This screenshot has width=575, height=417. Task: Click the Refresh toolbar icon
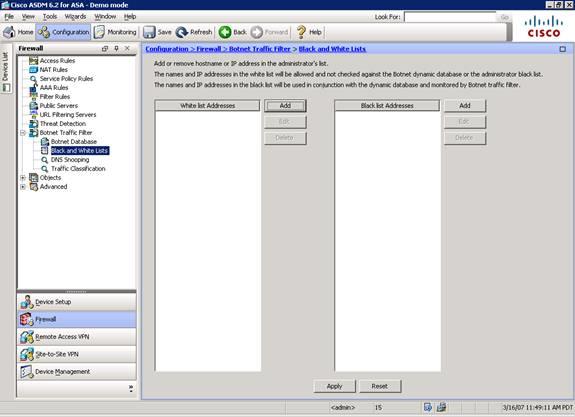click(182, 32)
